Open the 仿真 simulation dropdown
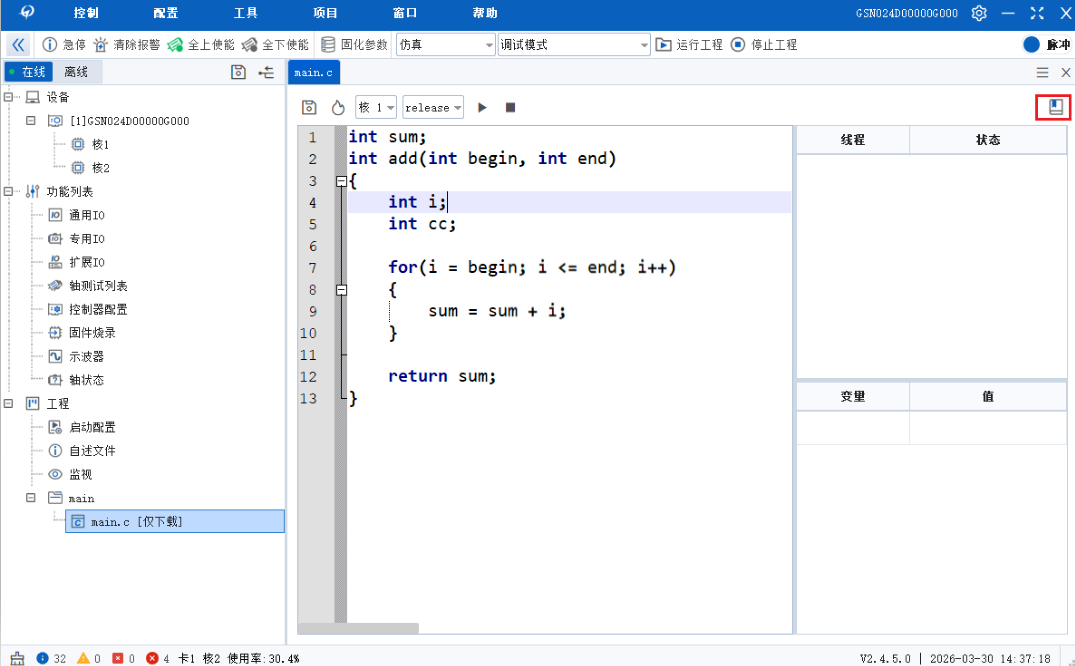This screenshot has width=1075, height=666. (445, 45)
